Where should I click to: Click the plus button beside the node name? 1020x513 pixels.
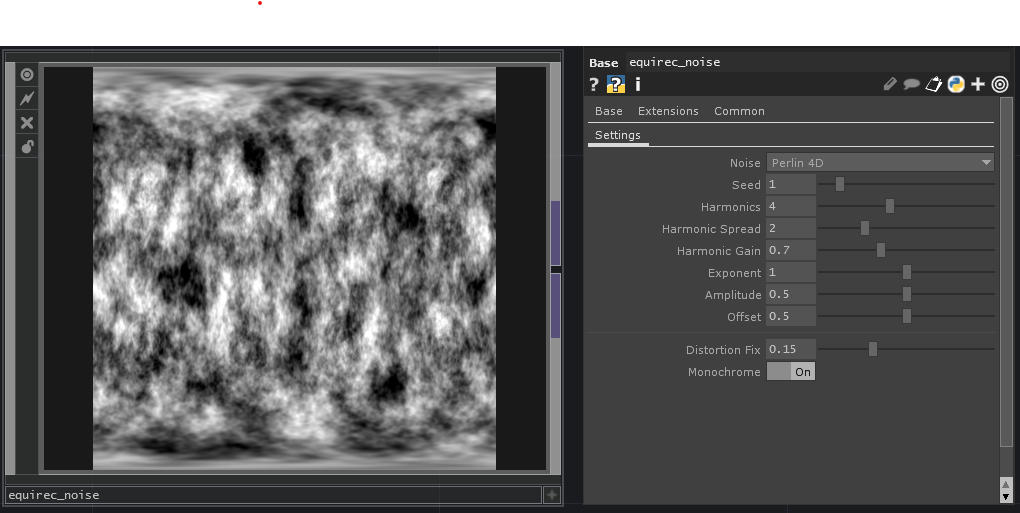(x=551, y=495)
